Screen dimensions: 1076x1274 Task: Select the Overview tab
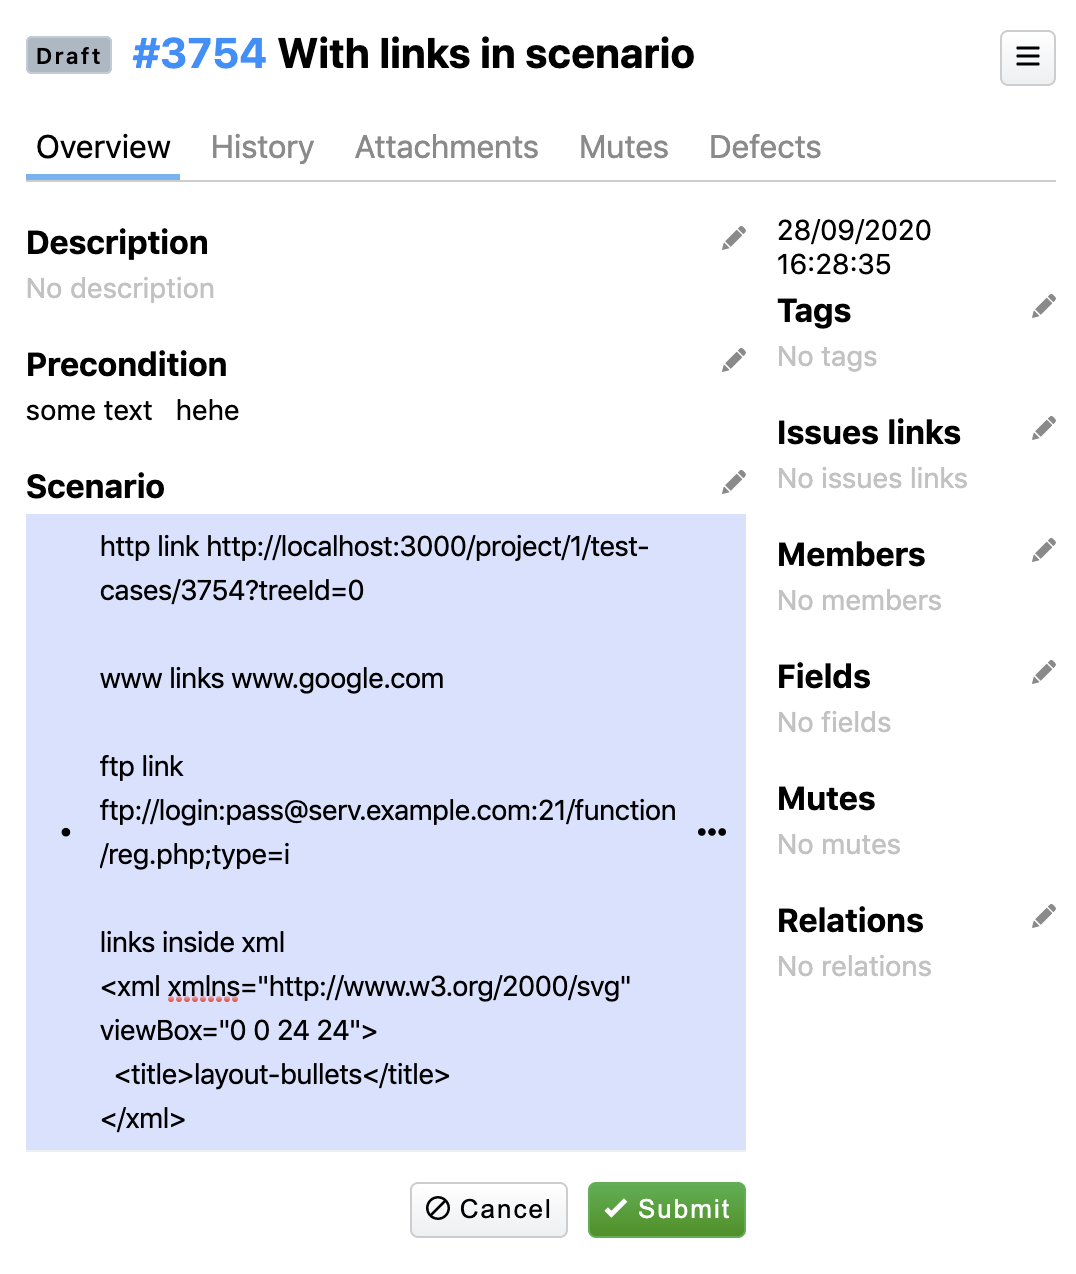coord(103,147)
